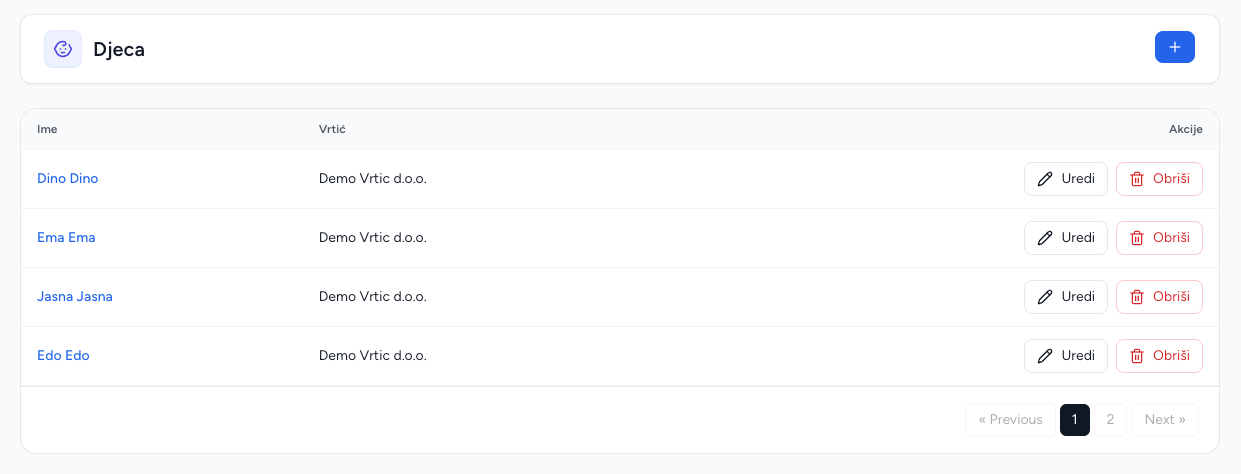Go to pagination page 2
The width and height of the screenshot is (1241, 474).
point(1110,420)
